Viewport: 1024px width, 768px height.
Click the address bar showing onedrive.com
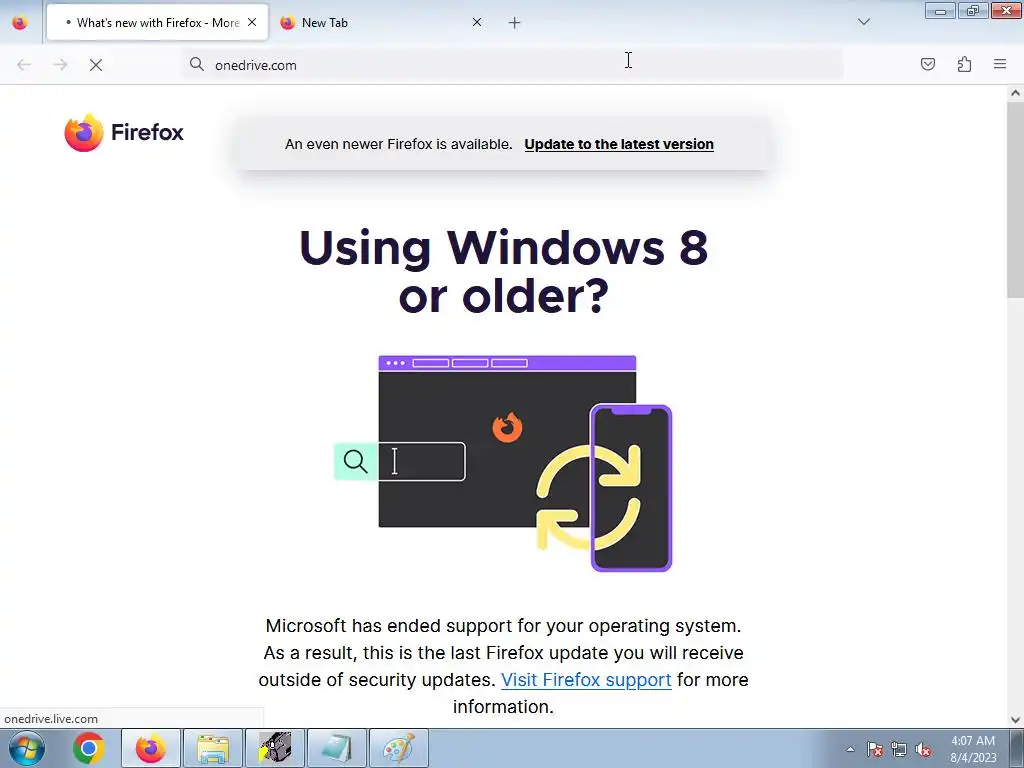point(513,65)
